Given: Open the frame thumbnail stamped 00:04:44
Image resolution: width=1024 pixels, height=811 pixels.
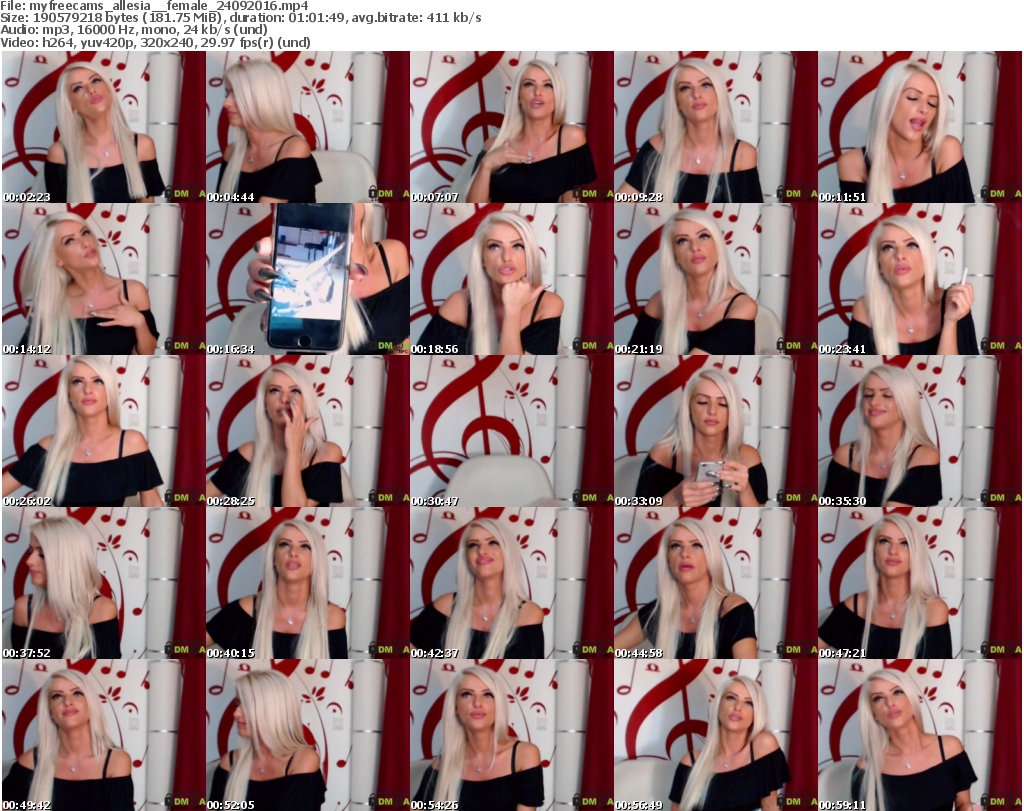Looking at the screenshot, I should pyautogui.click(x=308, y=127).
